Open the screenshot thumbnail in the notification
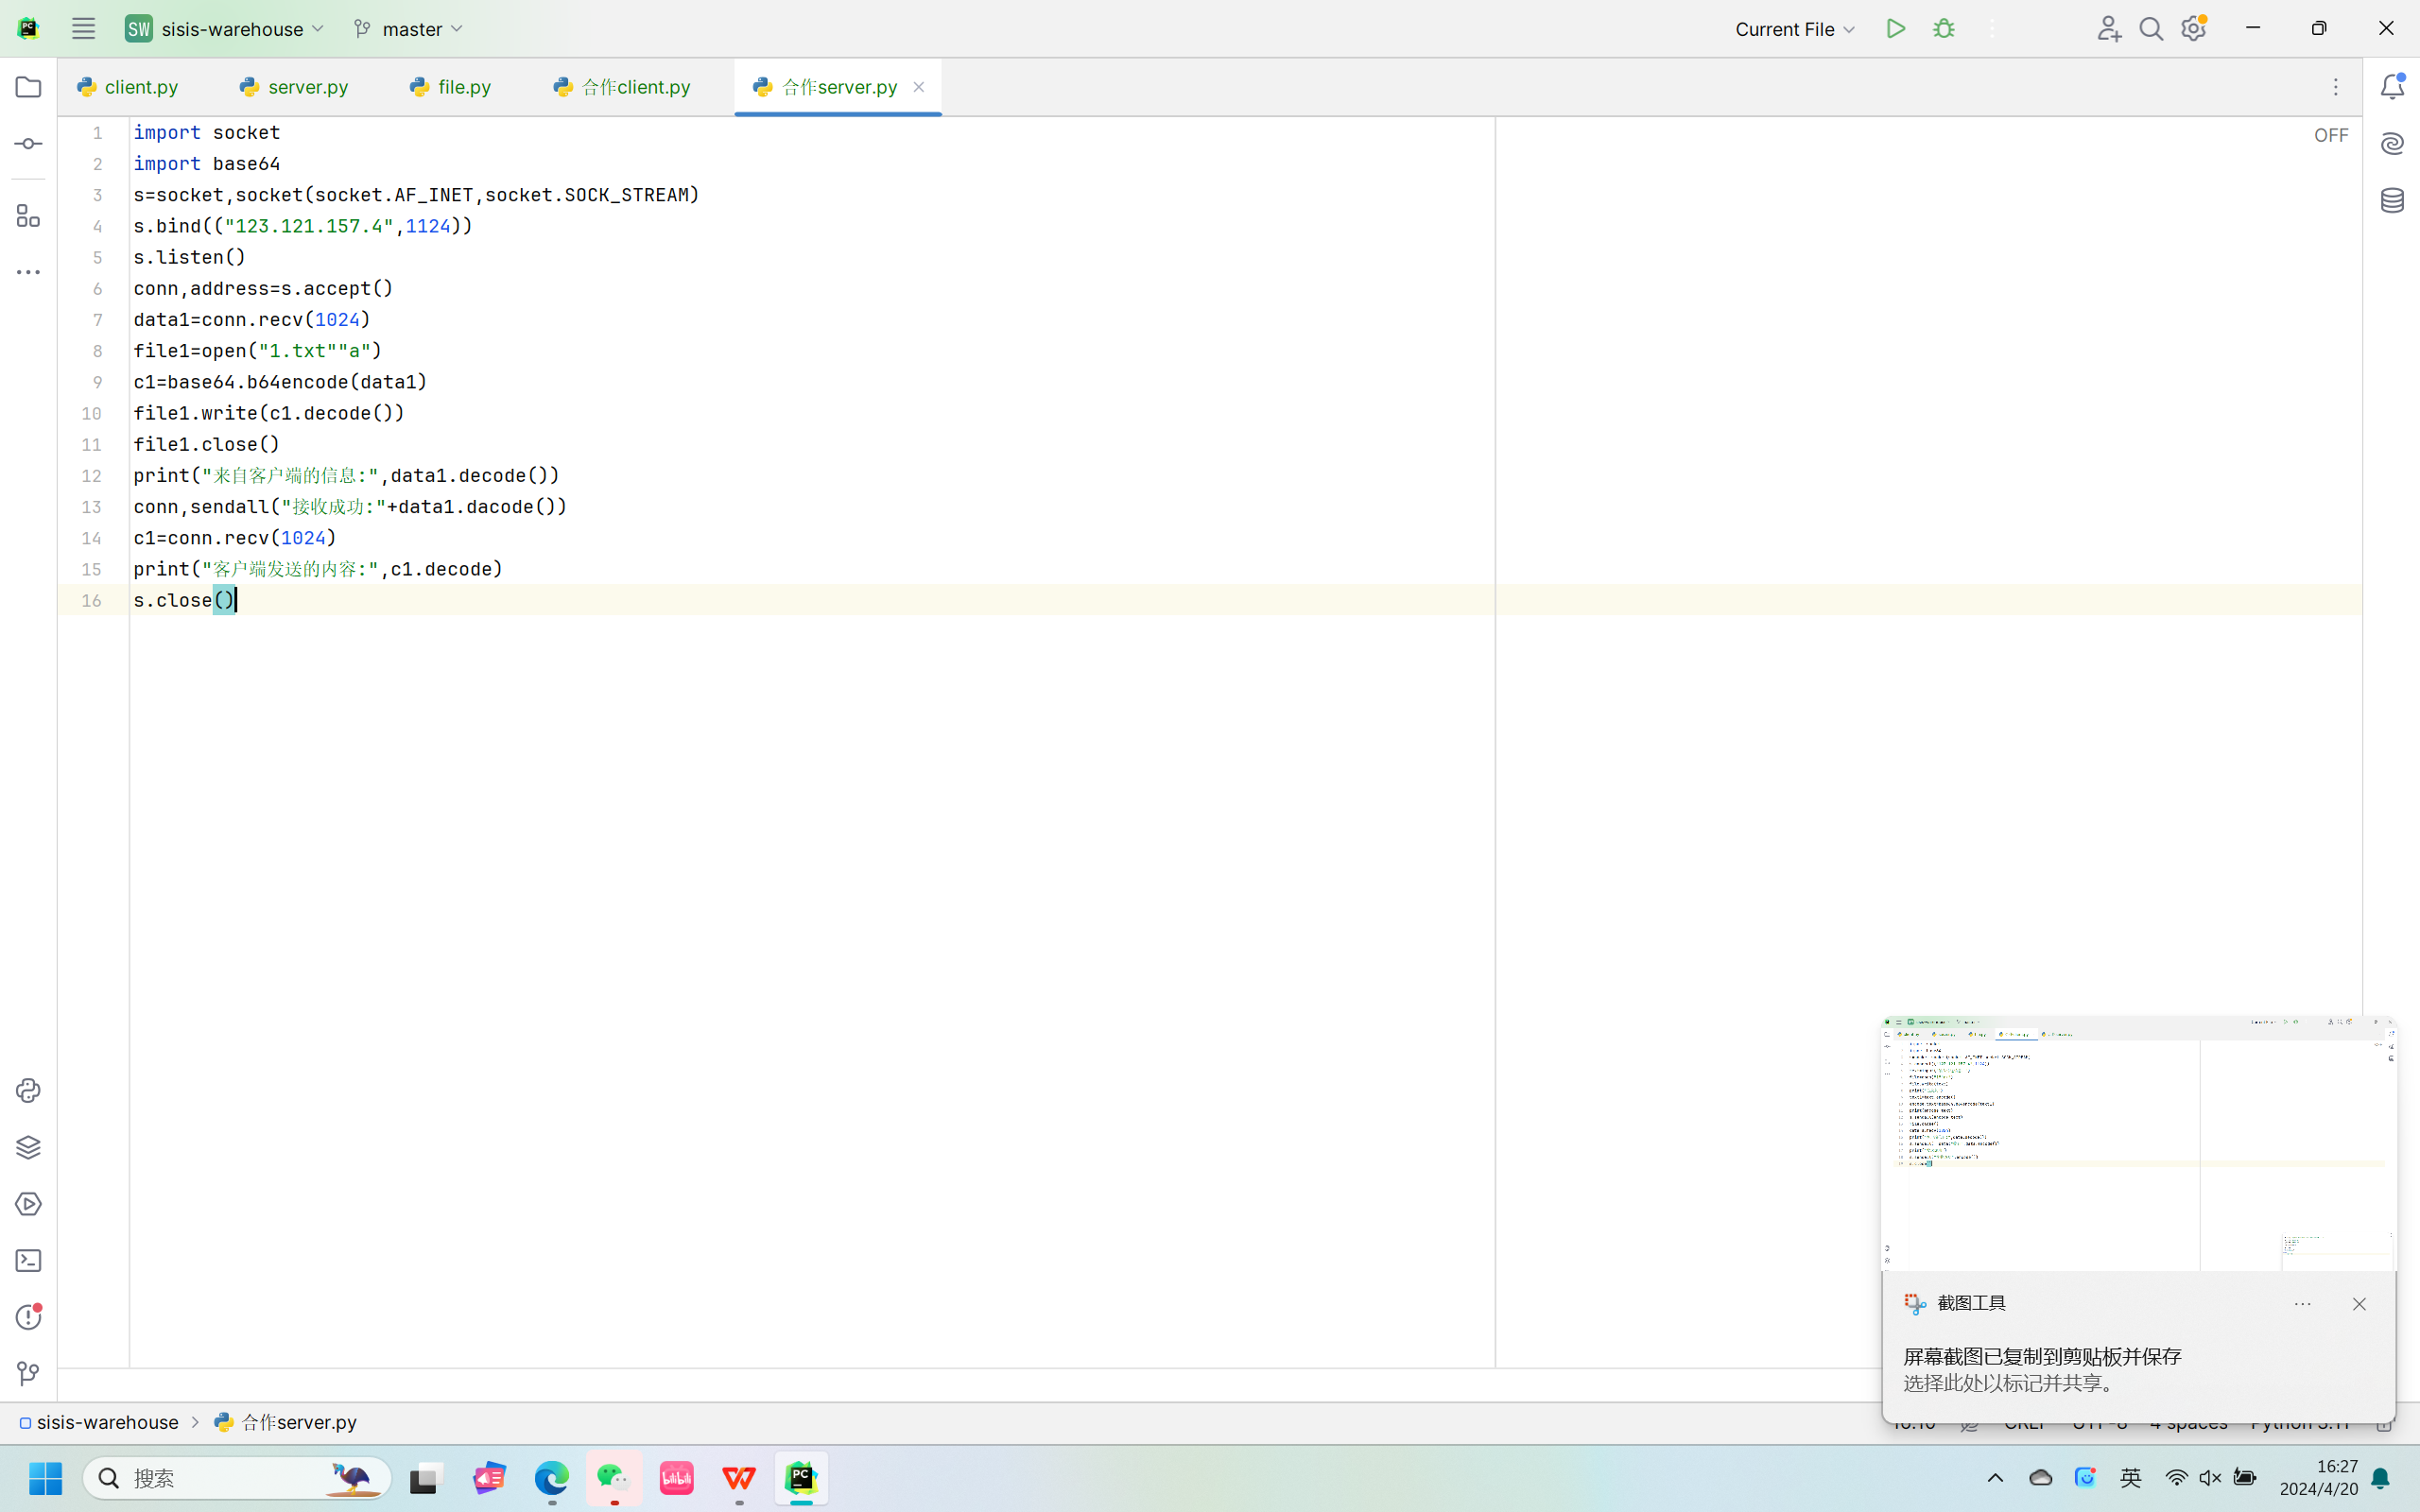 coord(2138,1144)
